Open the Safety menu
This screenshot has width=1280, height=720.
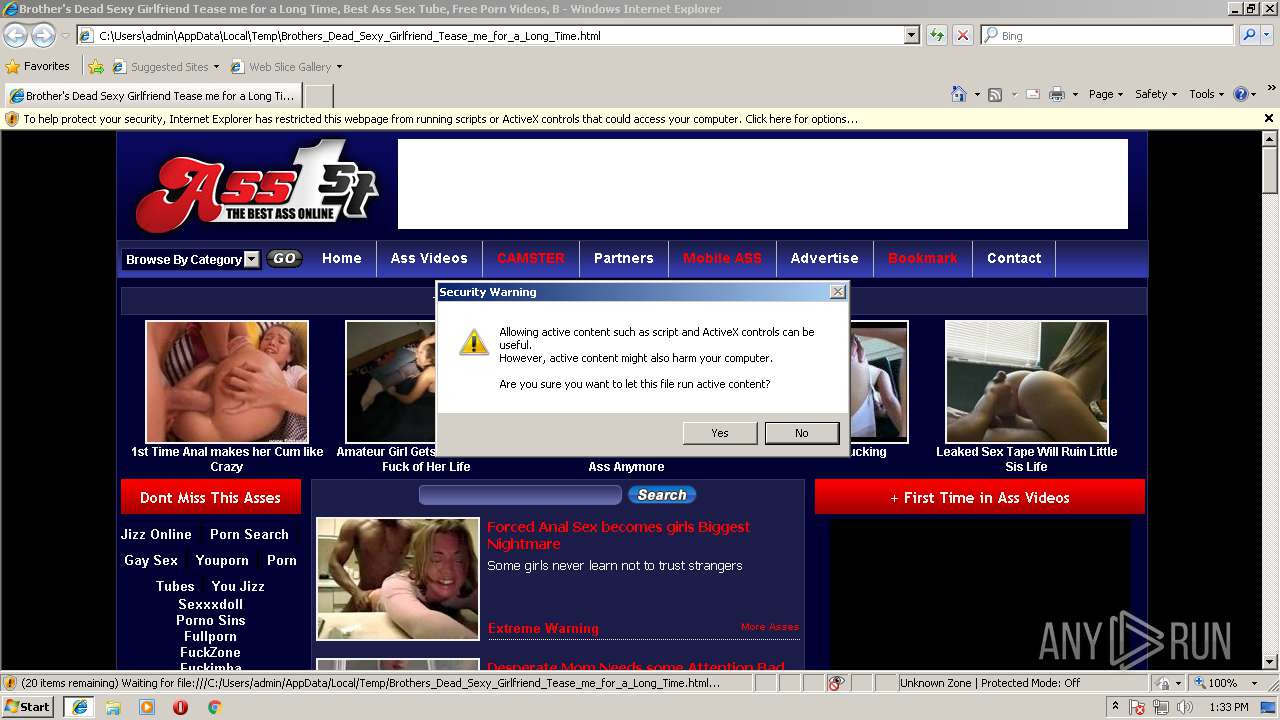[x=1156, y=94]
